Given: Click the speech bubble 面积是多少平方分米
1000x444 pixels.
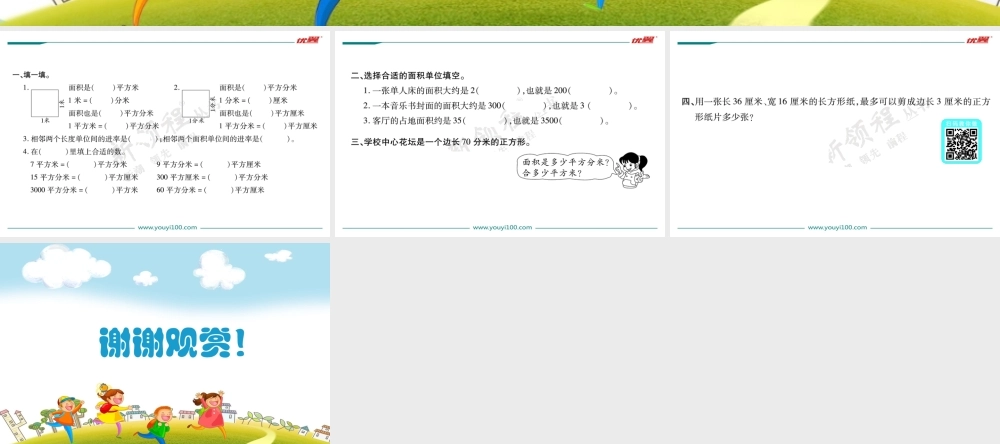Looking at the screenshot, I should 566,167.
